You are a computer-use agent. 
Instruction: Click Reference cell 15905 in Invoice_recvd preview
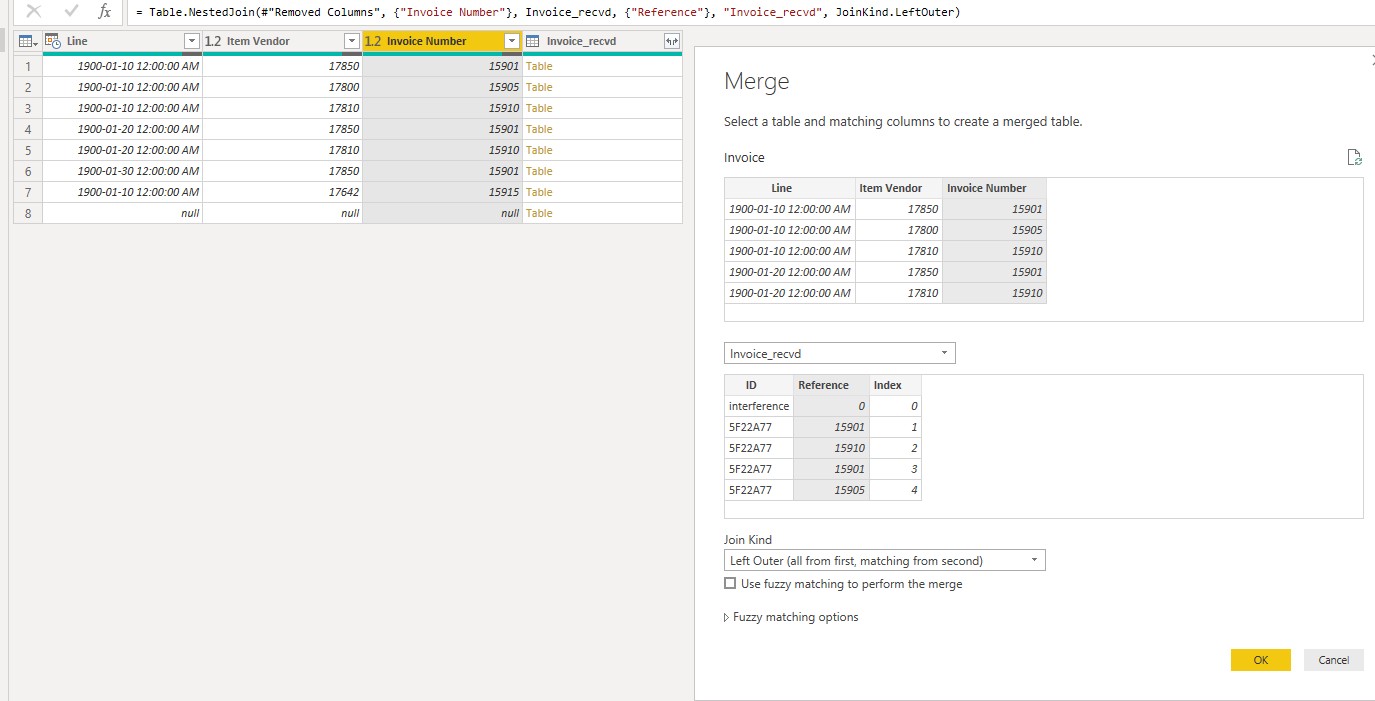tap(831, 490)
